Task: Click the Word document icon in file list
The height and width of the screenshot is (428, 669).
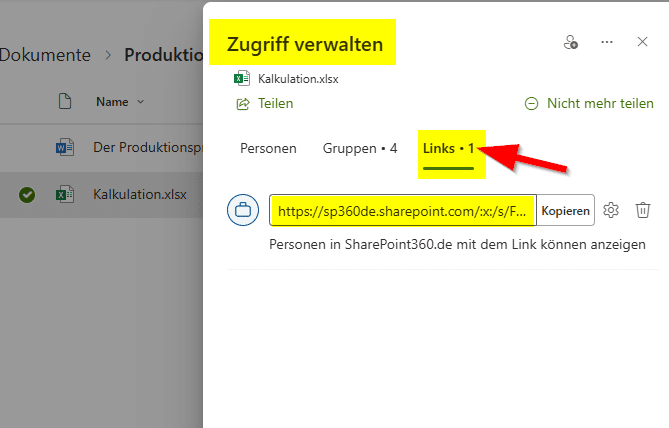Action: point(65,147)
